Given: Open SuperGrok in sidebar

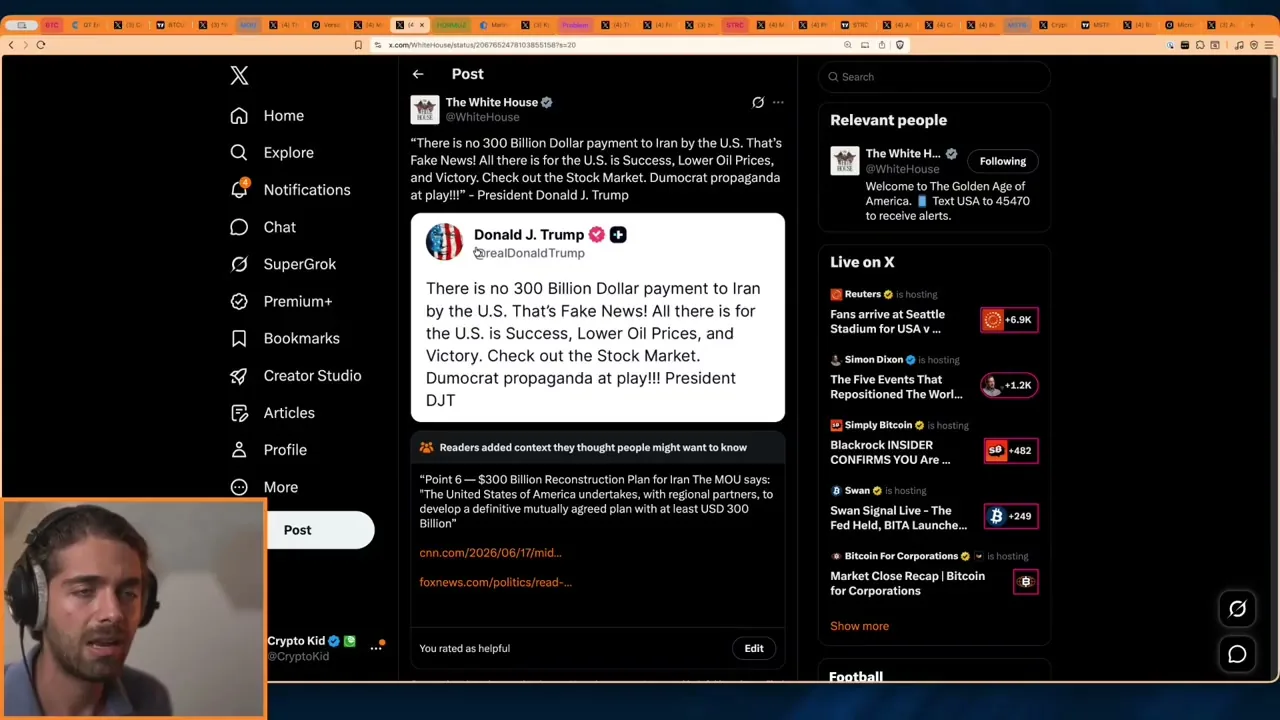Looking at the screenshot, I should [x=283, y=264].
